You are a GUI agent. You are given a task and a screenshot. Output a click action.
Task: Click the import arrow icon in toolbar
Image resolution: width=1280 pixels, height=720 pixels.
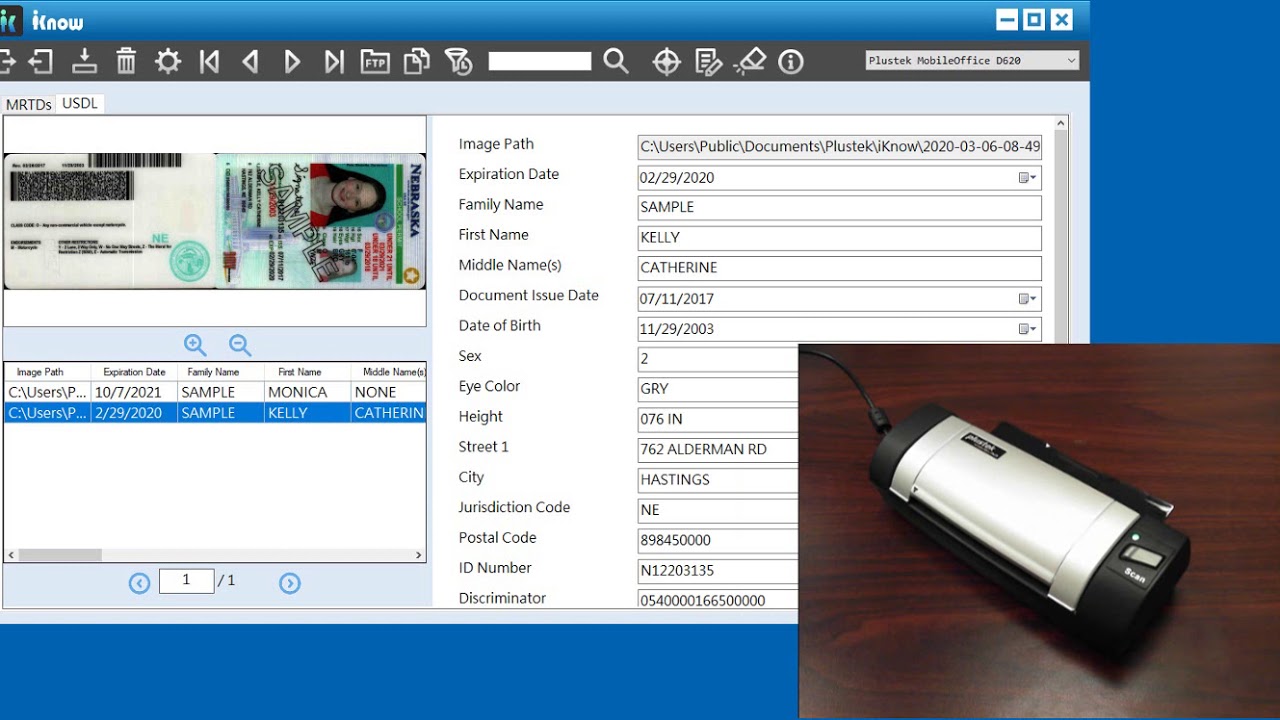click(x=6, y=62)
